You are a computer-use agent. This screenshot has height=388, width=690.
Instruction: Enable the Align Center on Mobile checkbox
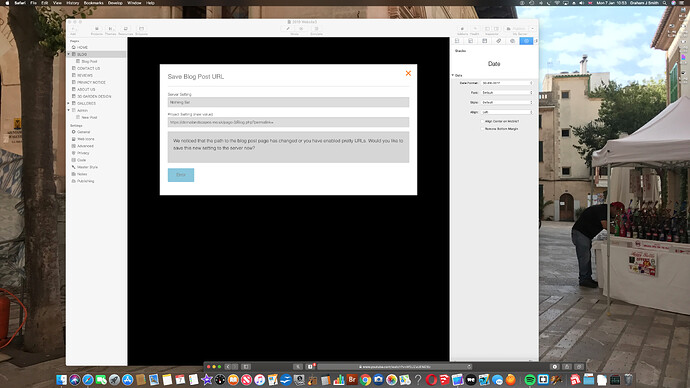pos(483,121)
